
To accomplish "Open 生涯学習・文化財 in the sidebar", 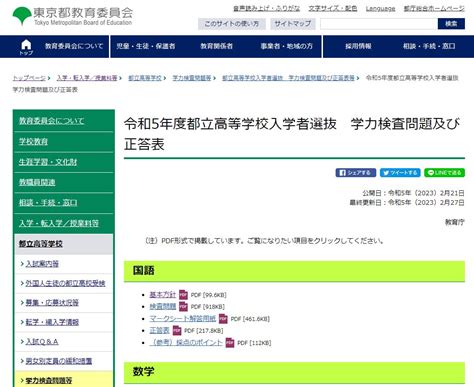I will click(48, 162).
